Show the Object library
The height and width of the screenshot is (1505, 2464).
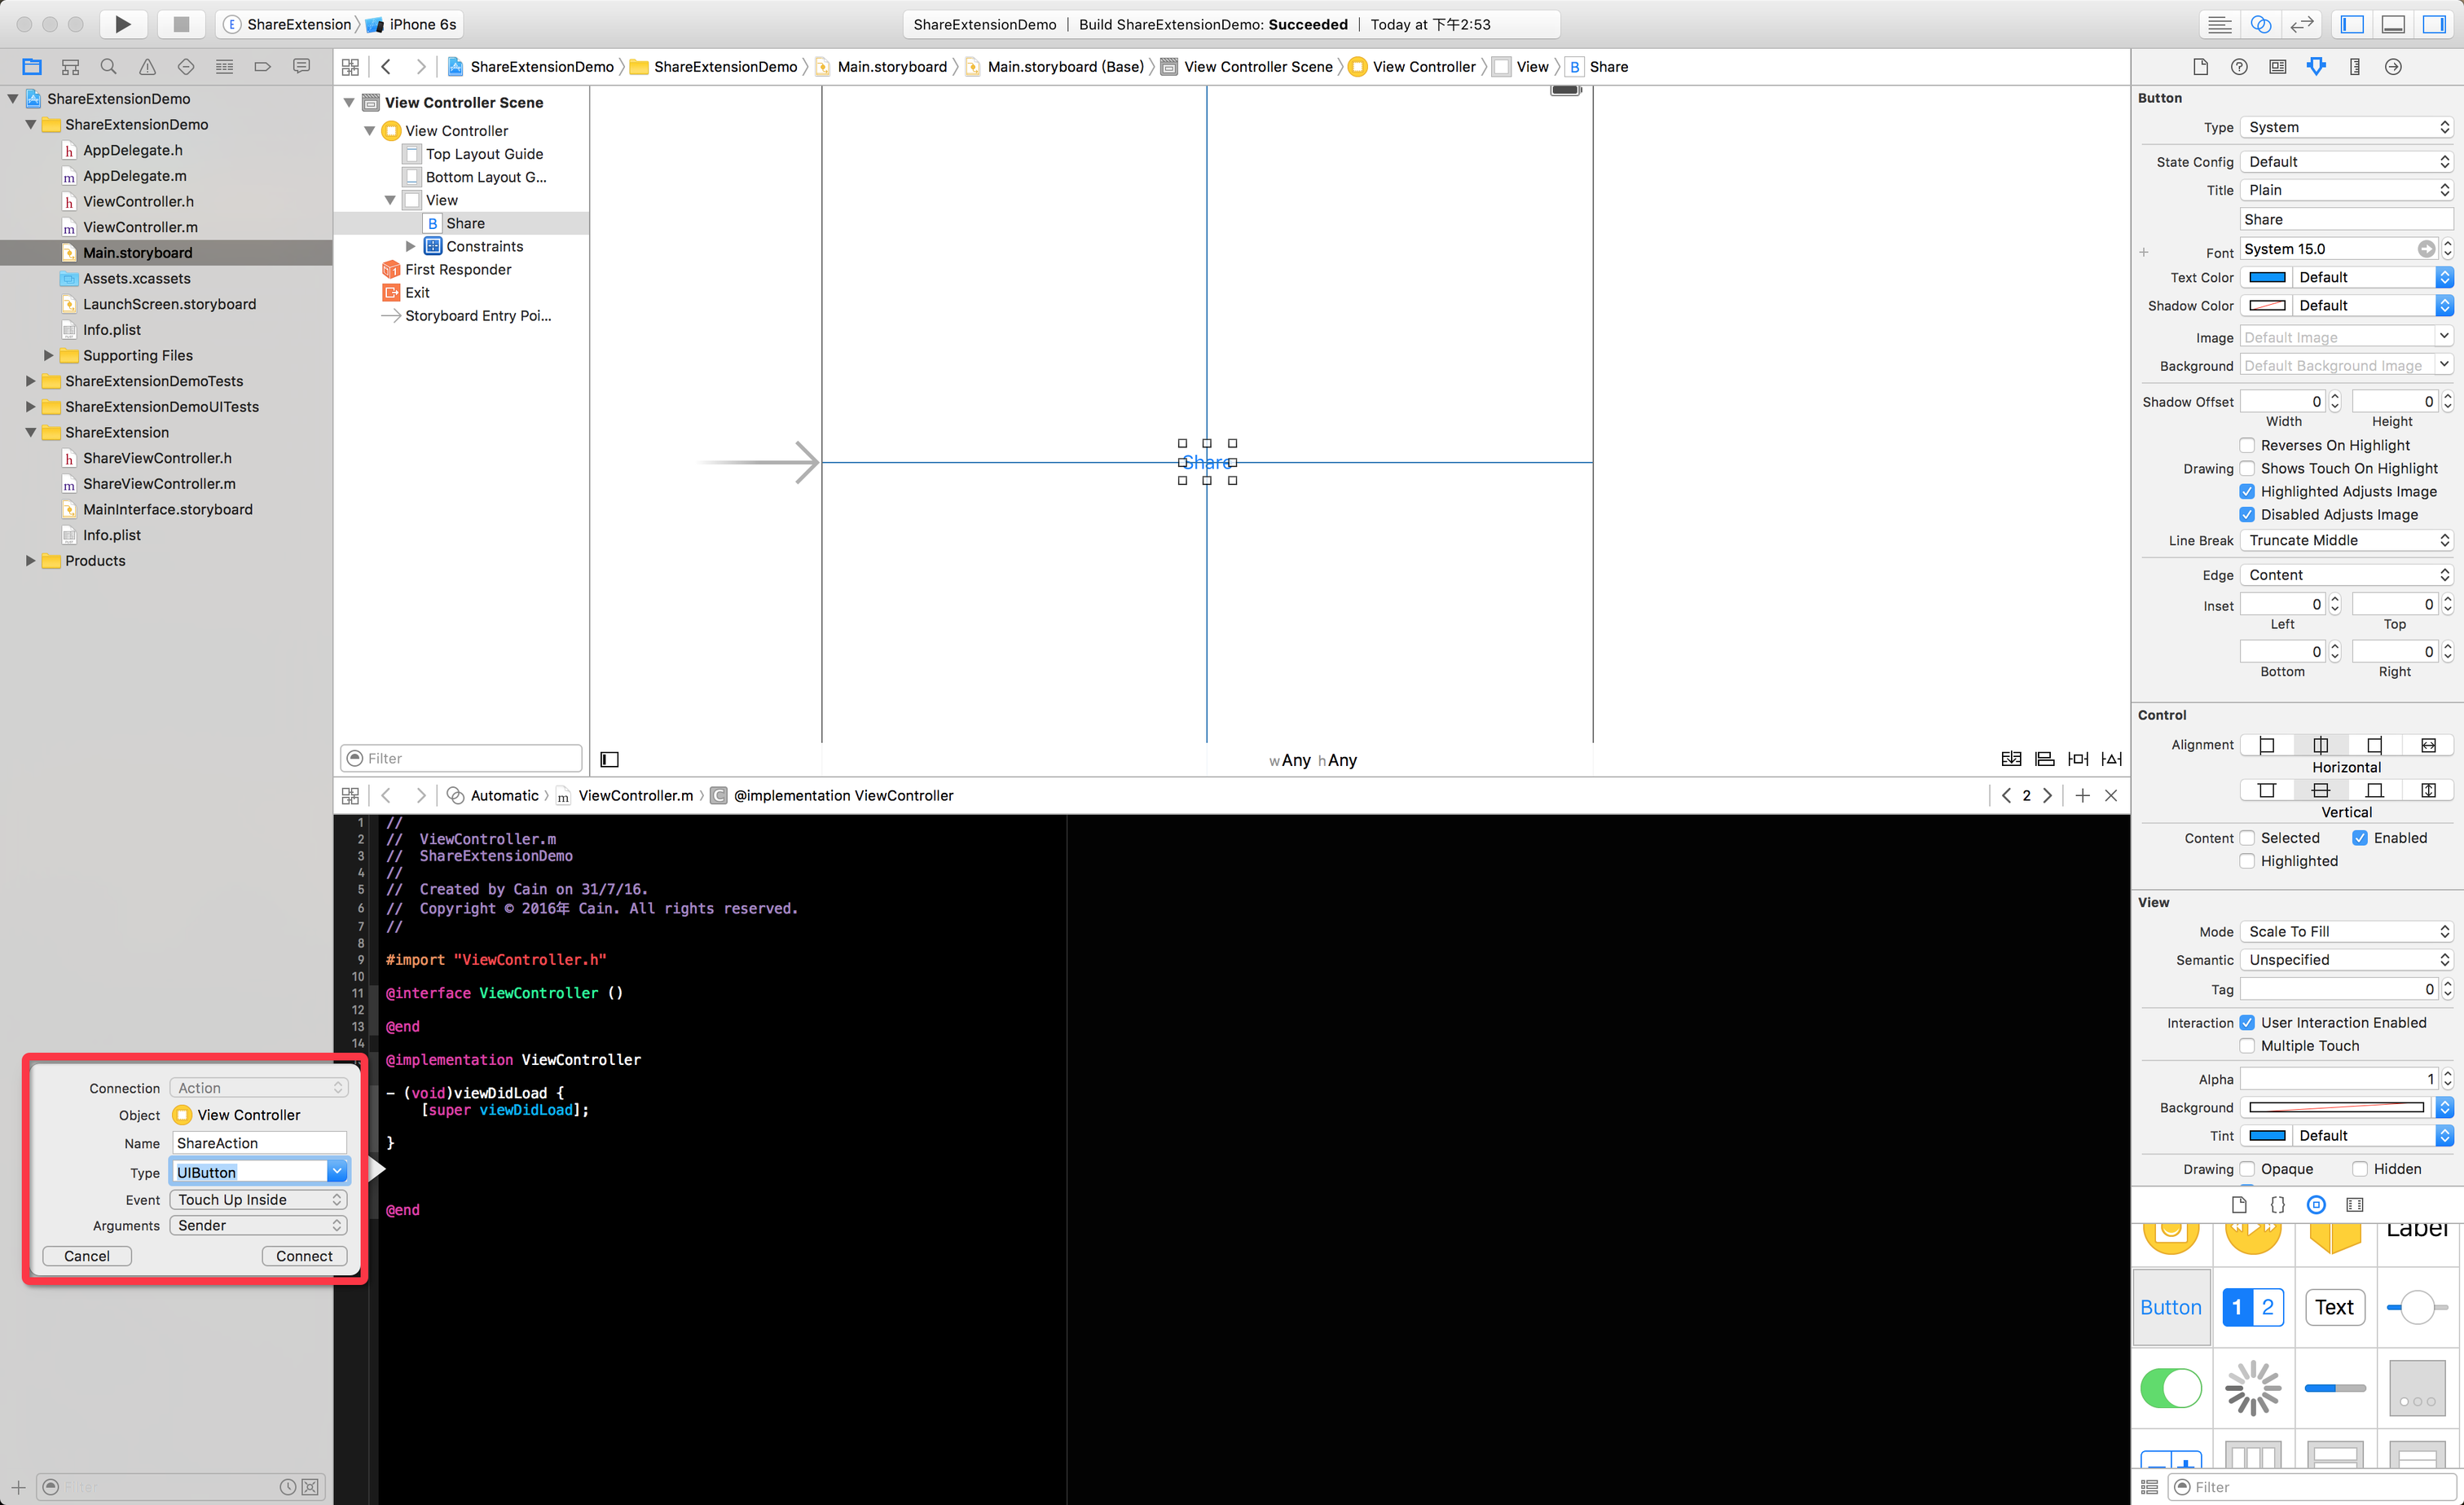(x=2316, y=1205)
